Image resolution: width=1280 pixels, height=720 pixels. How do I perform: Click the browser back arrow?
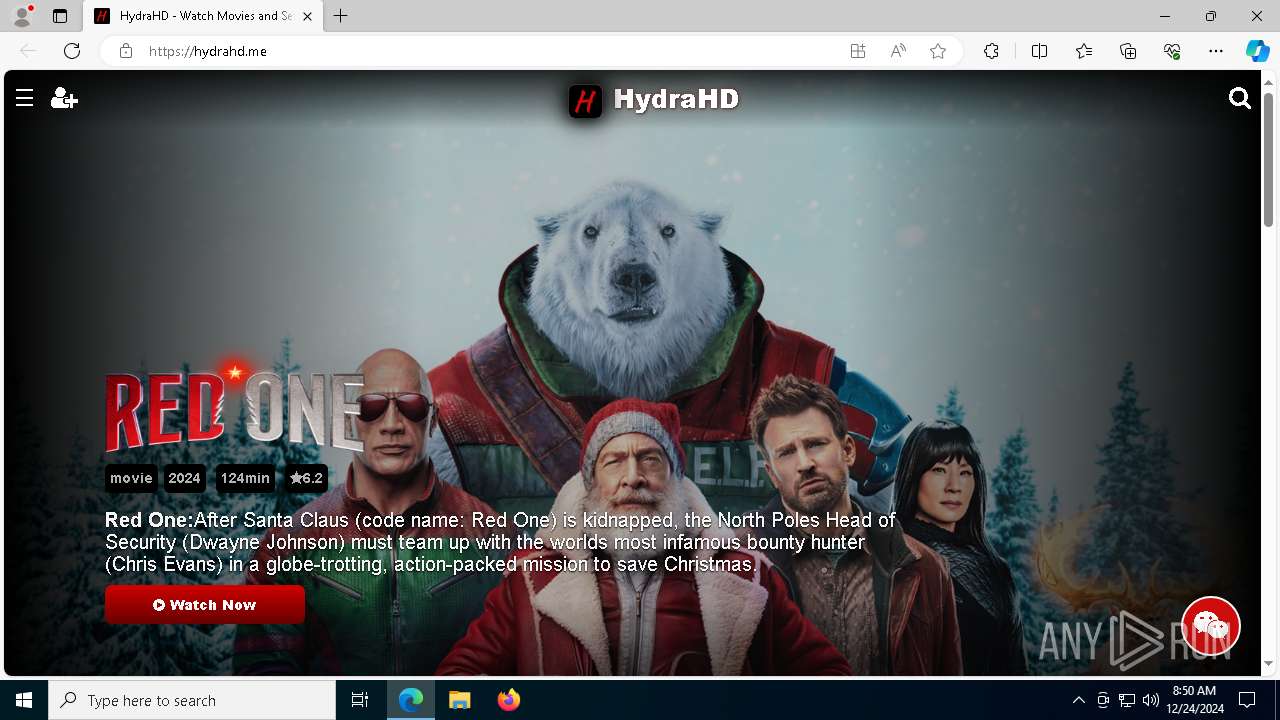point(28,51)
